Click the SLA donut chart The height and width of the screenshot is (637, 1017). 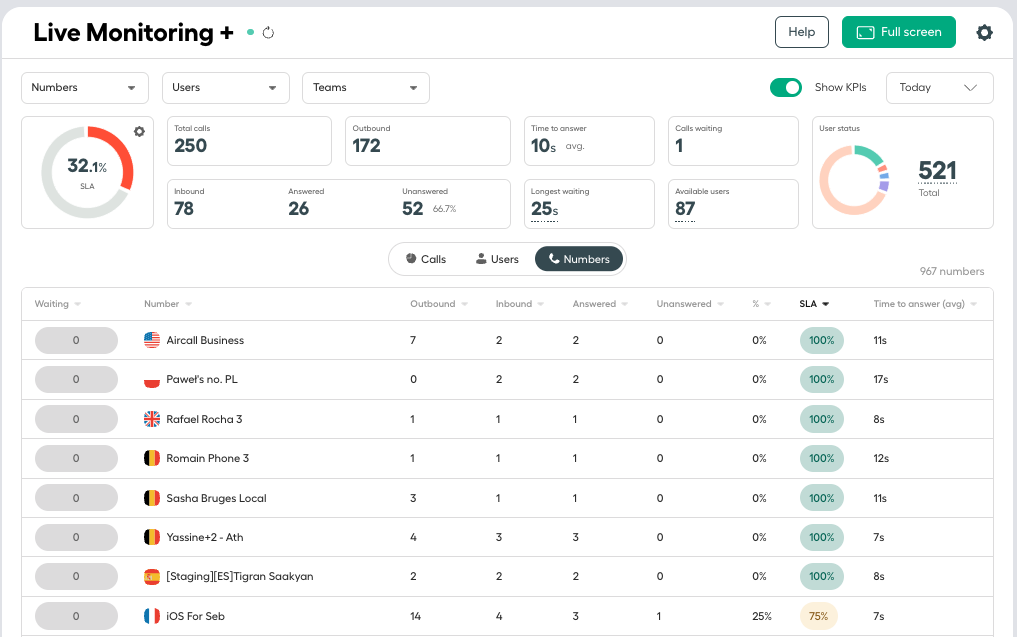(88, 172)
